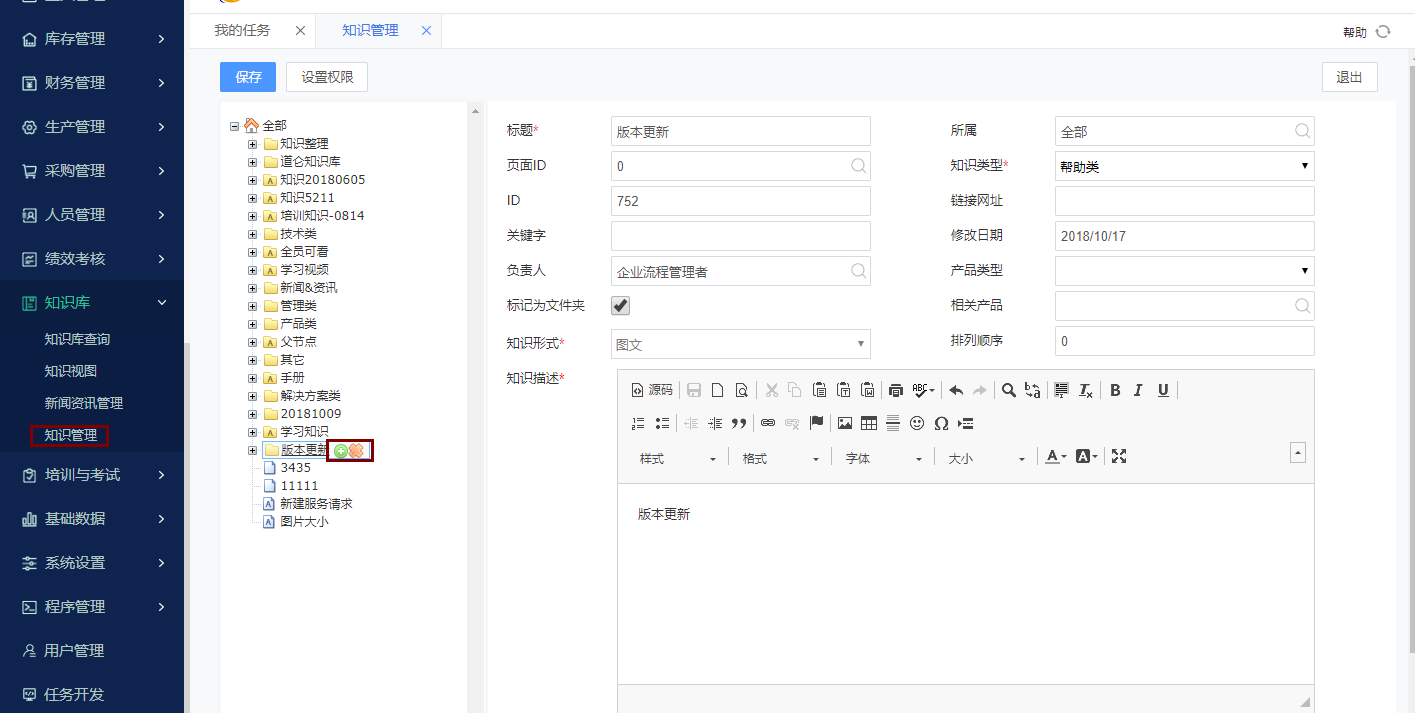Apply bold formatting in the editor

click(1114, 390)
